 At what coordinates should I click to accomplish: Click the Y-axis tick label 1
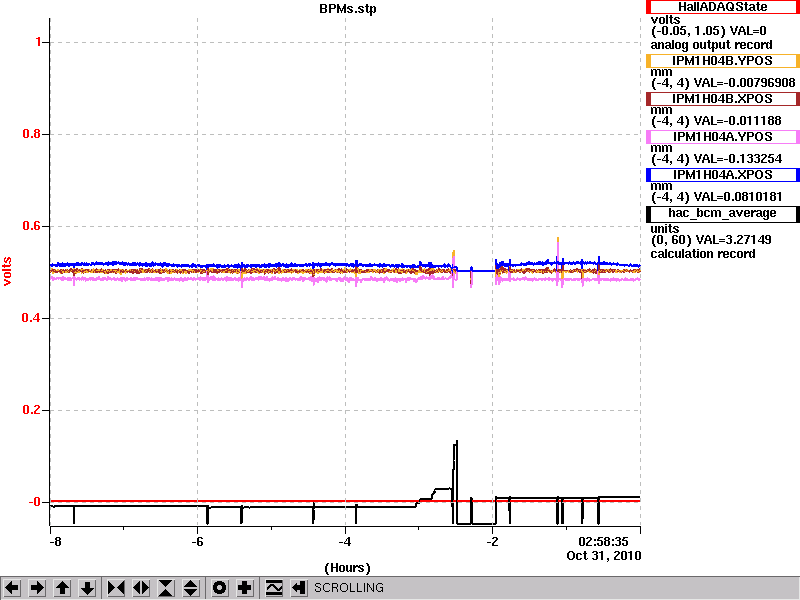click(38, 42)
